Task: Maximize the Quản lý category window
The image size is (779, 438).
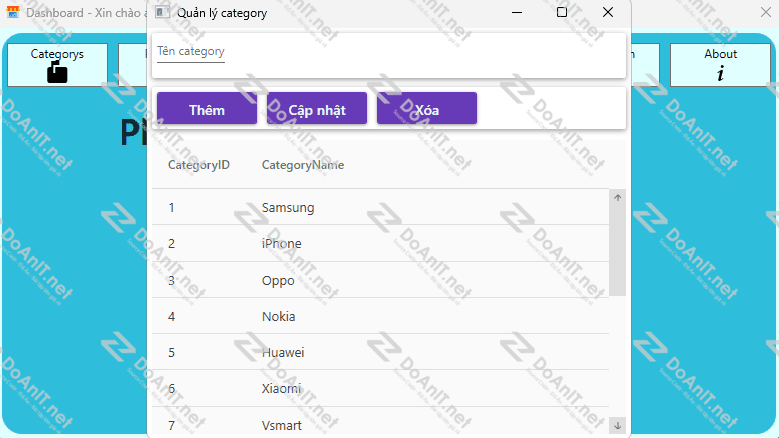Action: (x=561, y=12)
